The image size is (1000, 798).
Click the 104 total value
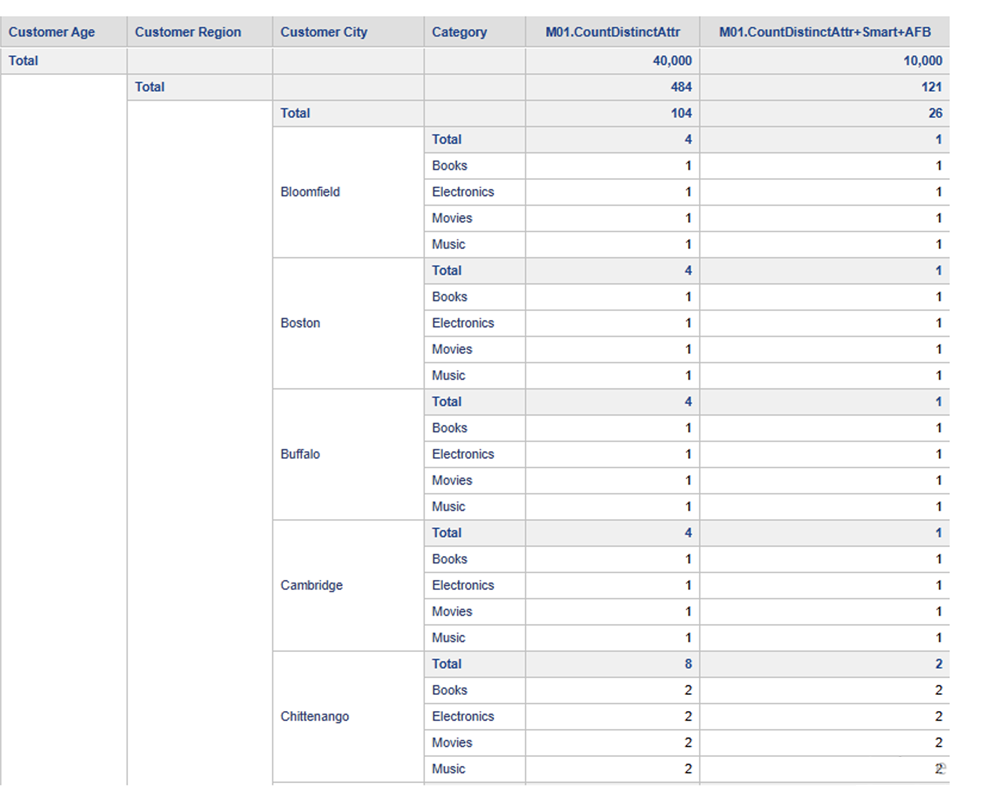pos(681,113)
